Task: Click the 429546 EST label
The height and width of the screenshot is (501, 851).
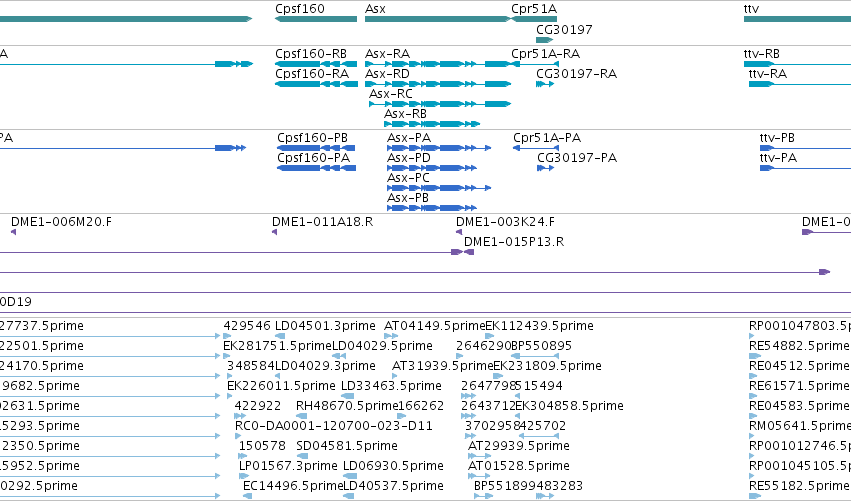Action: point(247,326)
